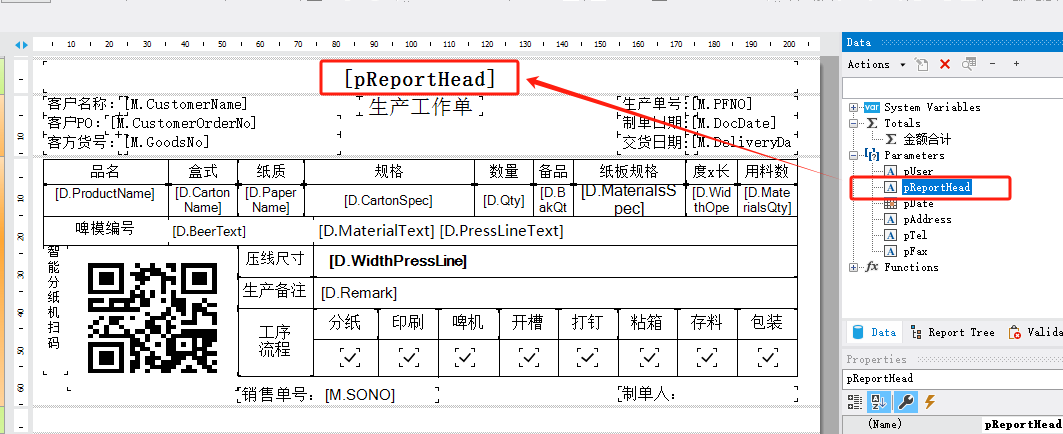Select the QR code barcode object

coord(153,317)
